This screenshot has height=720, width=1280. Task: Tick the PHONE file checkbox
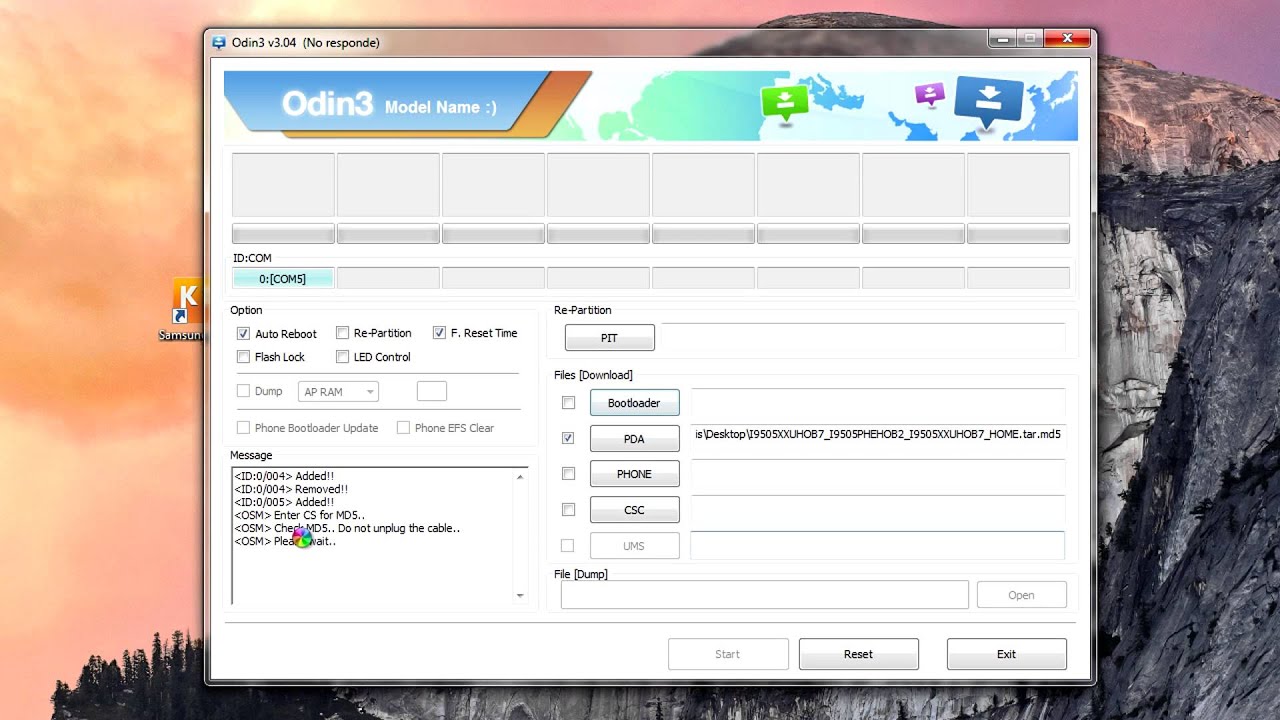[x=568, y=474]
